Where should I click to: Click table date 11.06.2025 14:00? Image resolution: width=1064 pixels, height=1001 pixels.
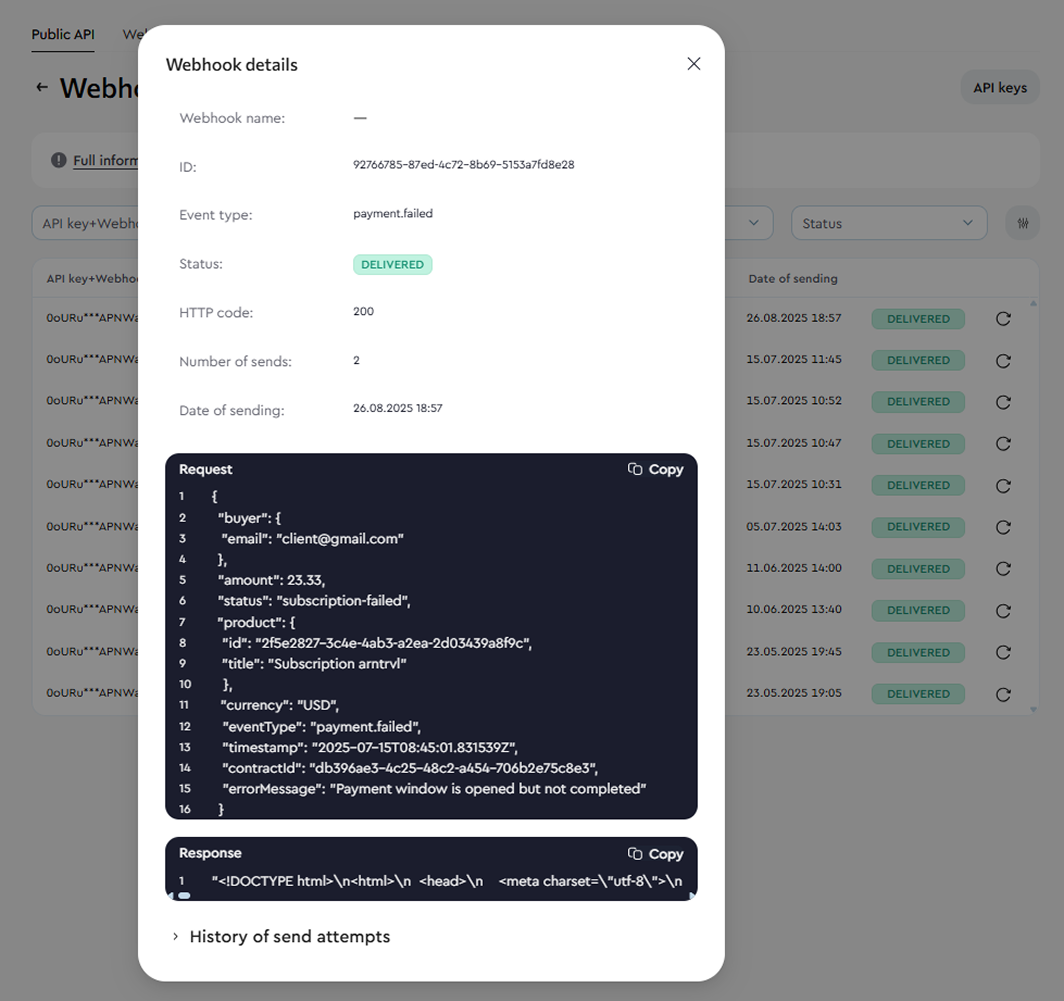click(x=794, y=568)
